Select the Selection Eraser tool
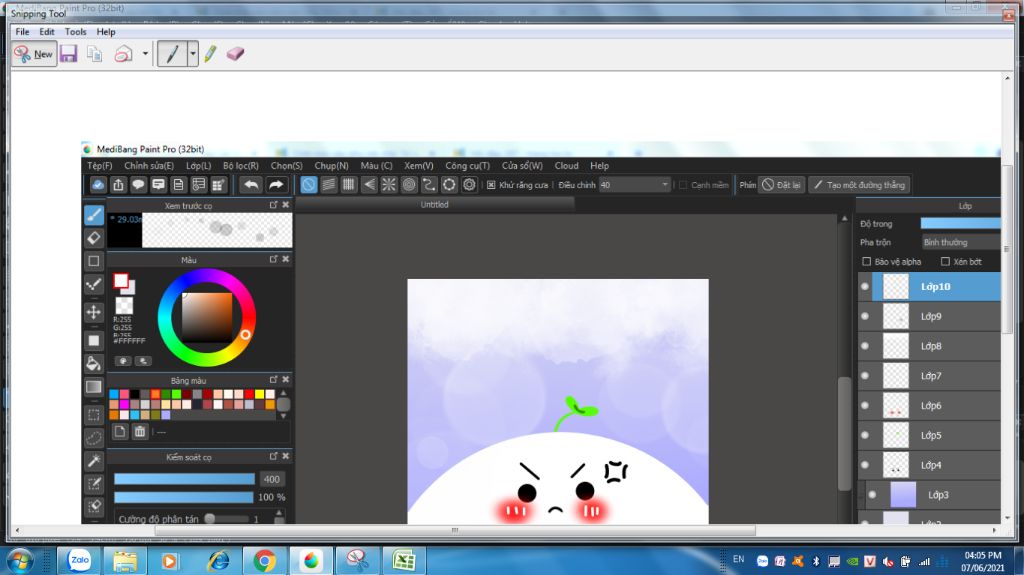 [x=94, y=506]
